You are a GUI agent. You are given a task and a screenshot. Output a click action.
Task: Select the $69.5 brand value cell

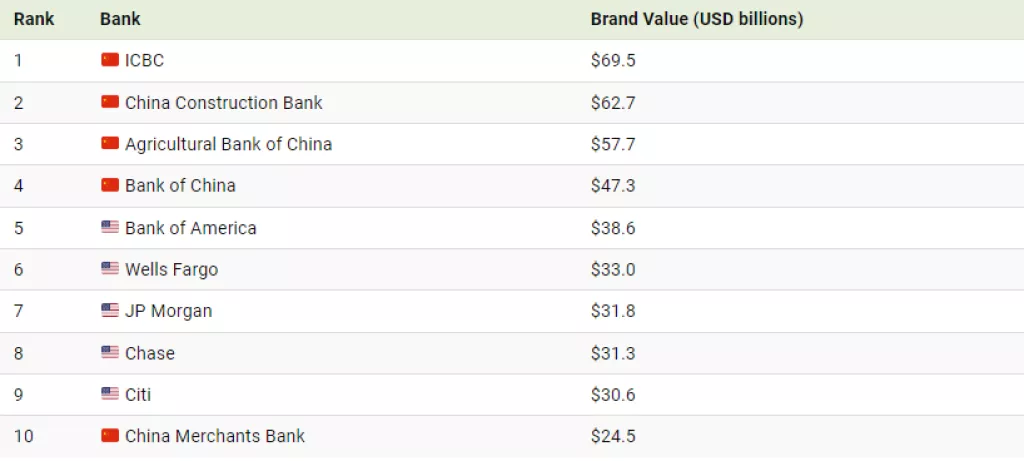[x=613, y=60]
